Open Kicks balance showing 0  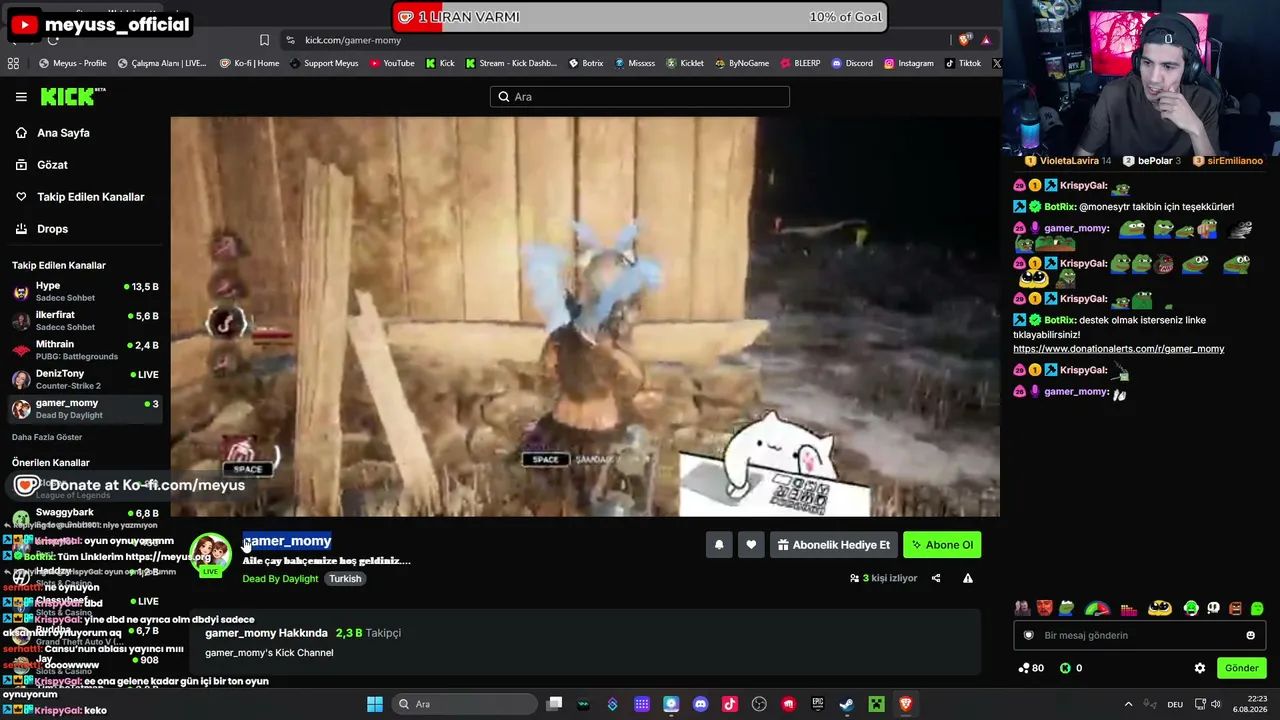click(x=1071, y=668)
